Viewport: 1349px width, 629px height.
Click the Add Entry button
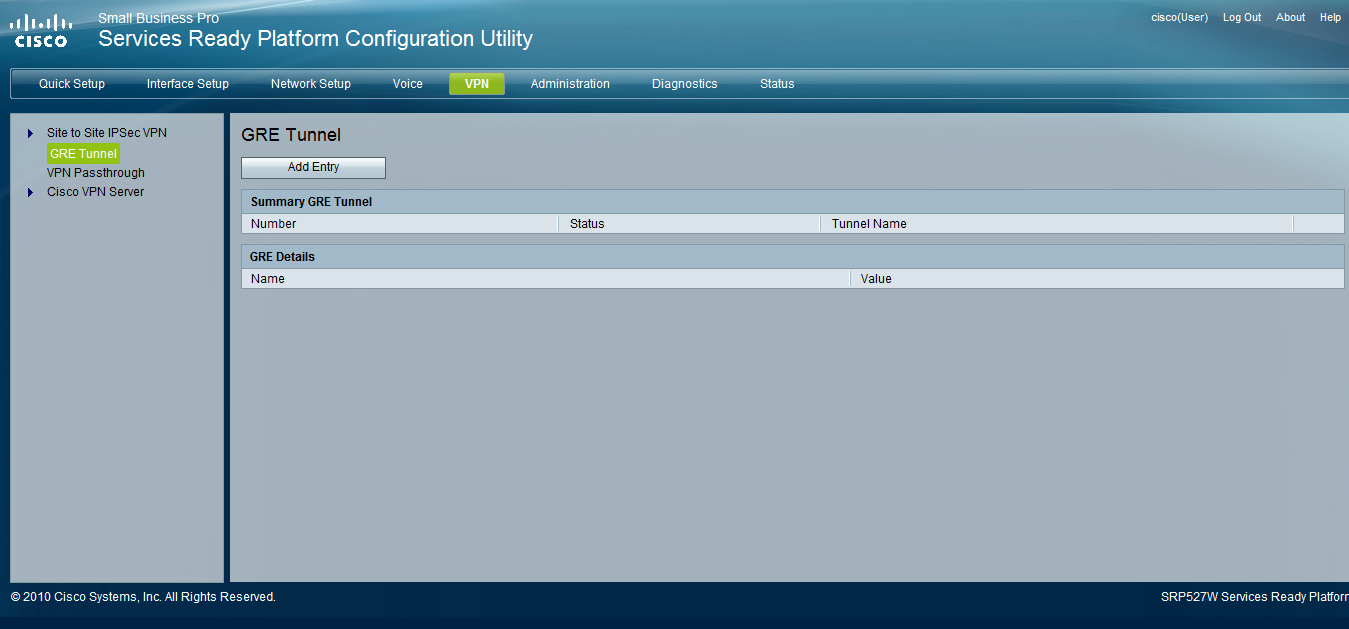point(313,167)
